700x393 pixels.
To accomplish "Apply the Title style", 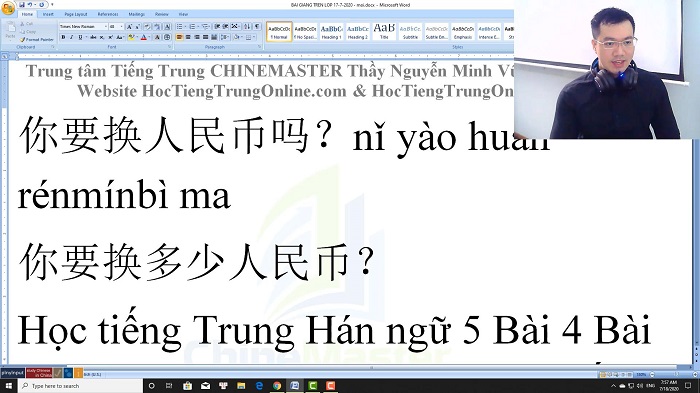I will 384,32.
